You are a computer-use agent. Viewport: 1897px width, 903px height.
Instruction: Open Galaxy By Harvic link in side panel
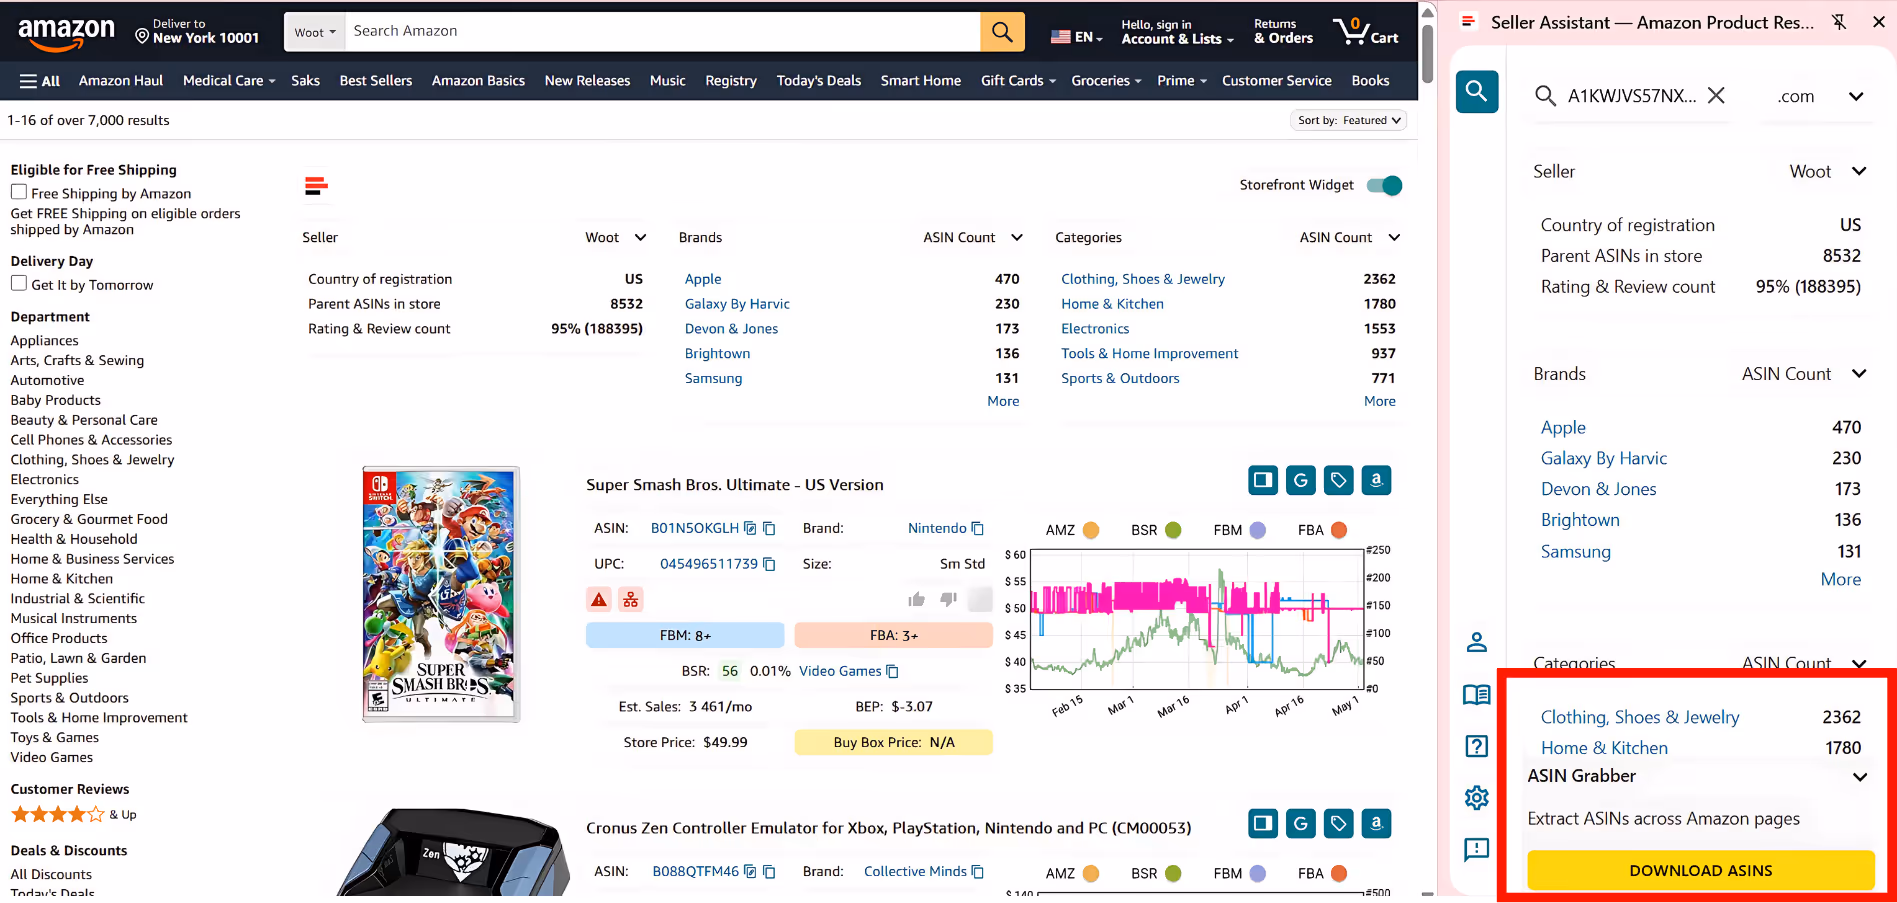pos(1604,458)
